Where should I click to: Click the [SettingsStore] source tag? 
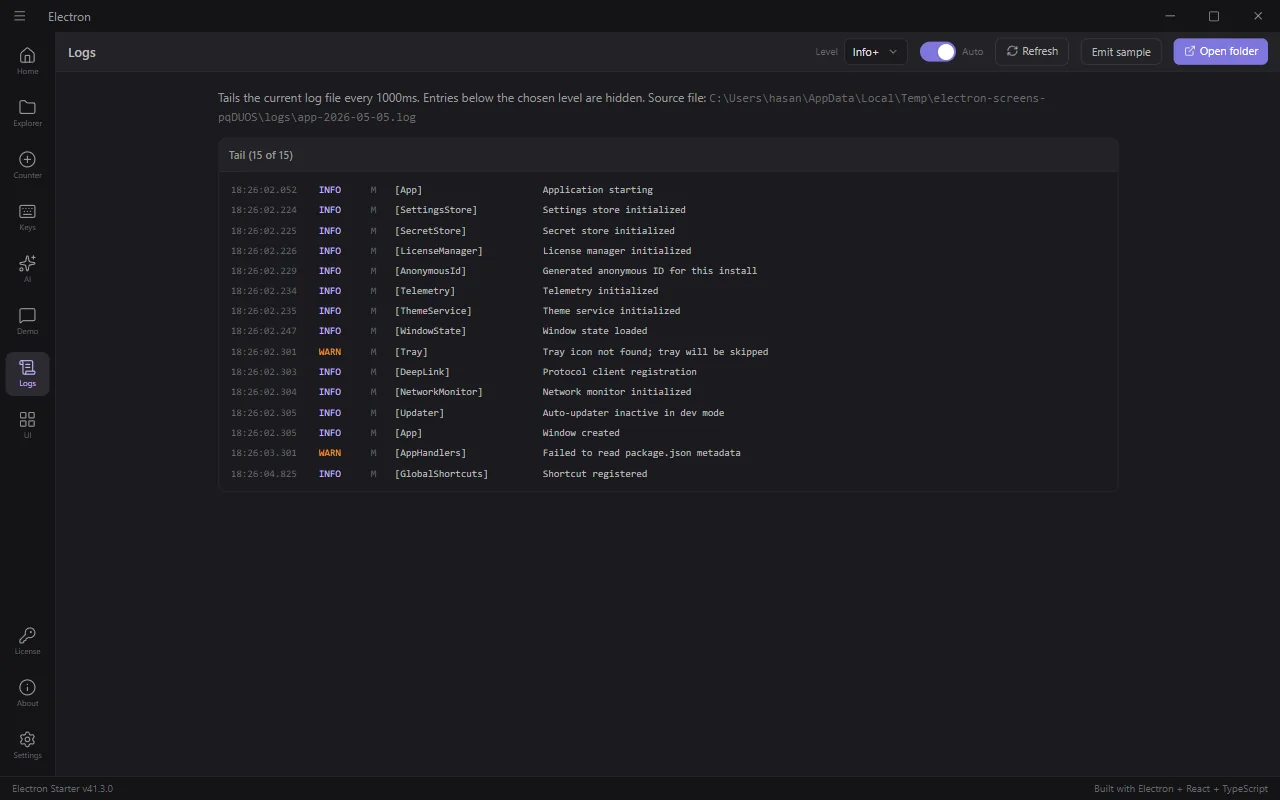pyautogui.click(x=436, y=210)
